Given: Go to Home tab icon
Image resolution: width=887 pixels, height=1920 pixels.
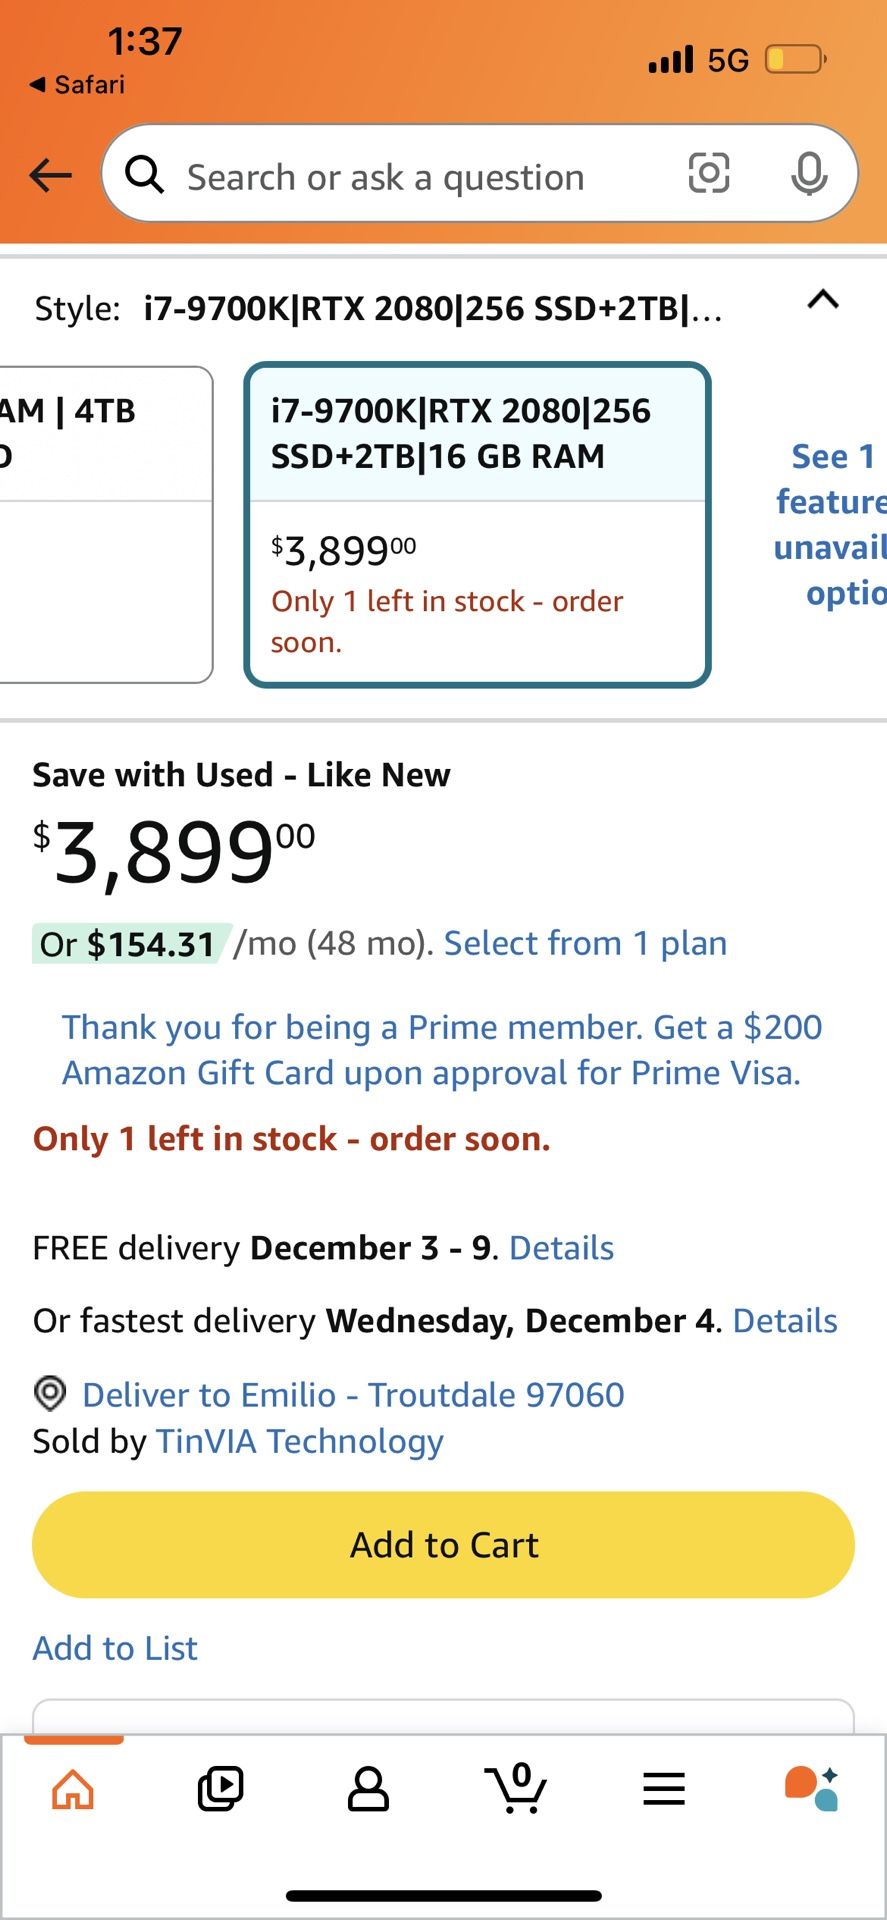Looking at the screenshot, I should pyautogui.click(x=73, y=1789).
